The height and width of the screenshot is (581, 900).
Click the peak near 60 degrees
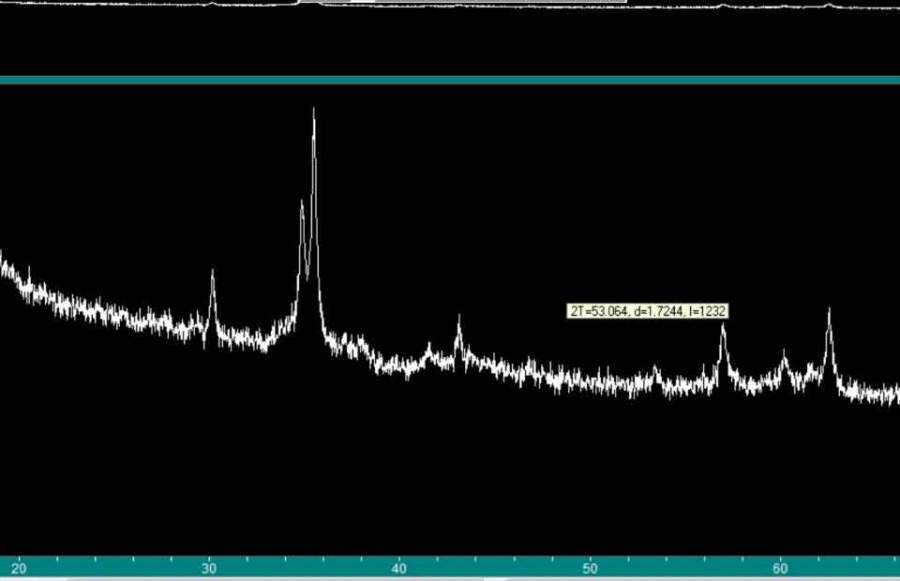(784, 354)
